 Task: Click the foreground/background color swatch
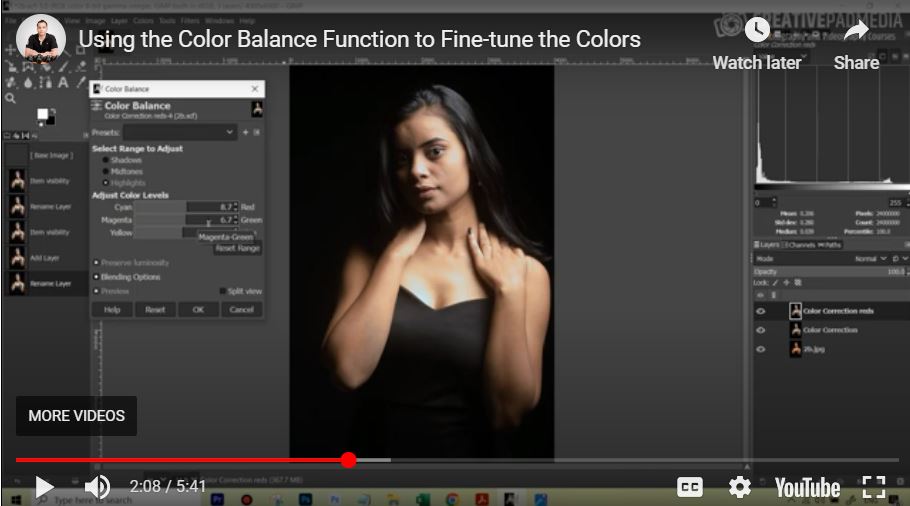46,116
